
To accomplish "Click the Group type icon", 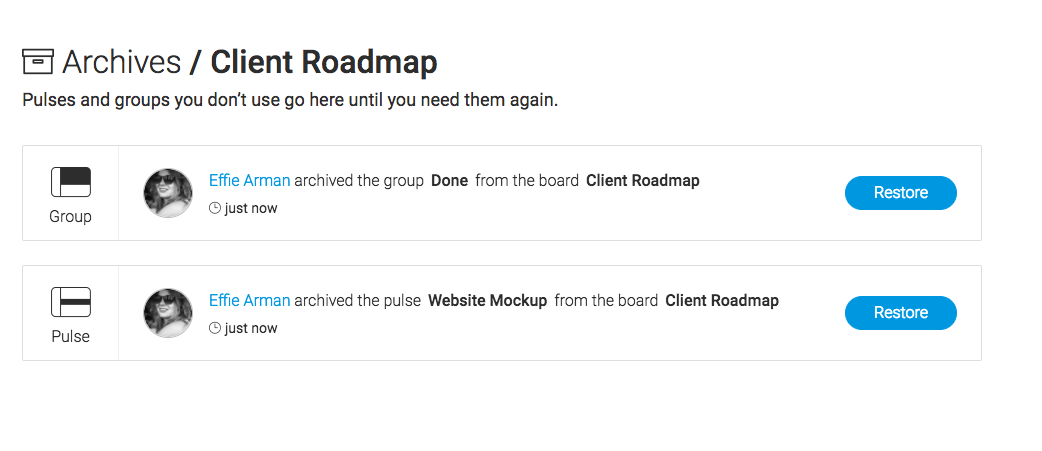I will (70, 182).
